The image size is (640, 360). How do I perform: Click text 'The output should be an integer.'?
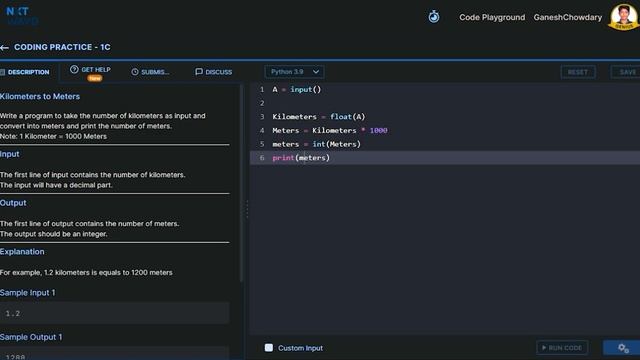point(53,234)
